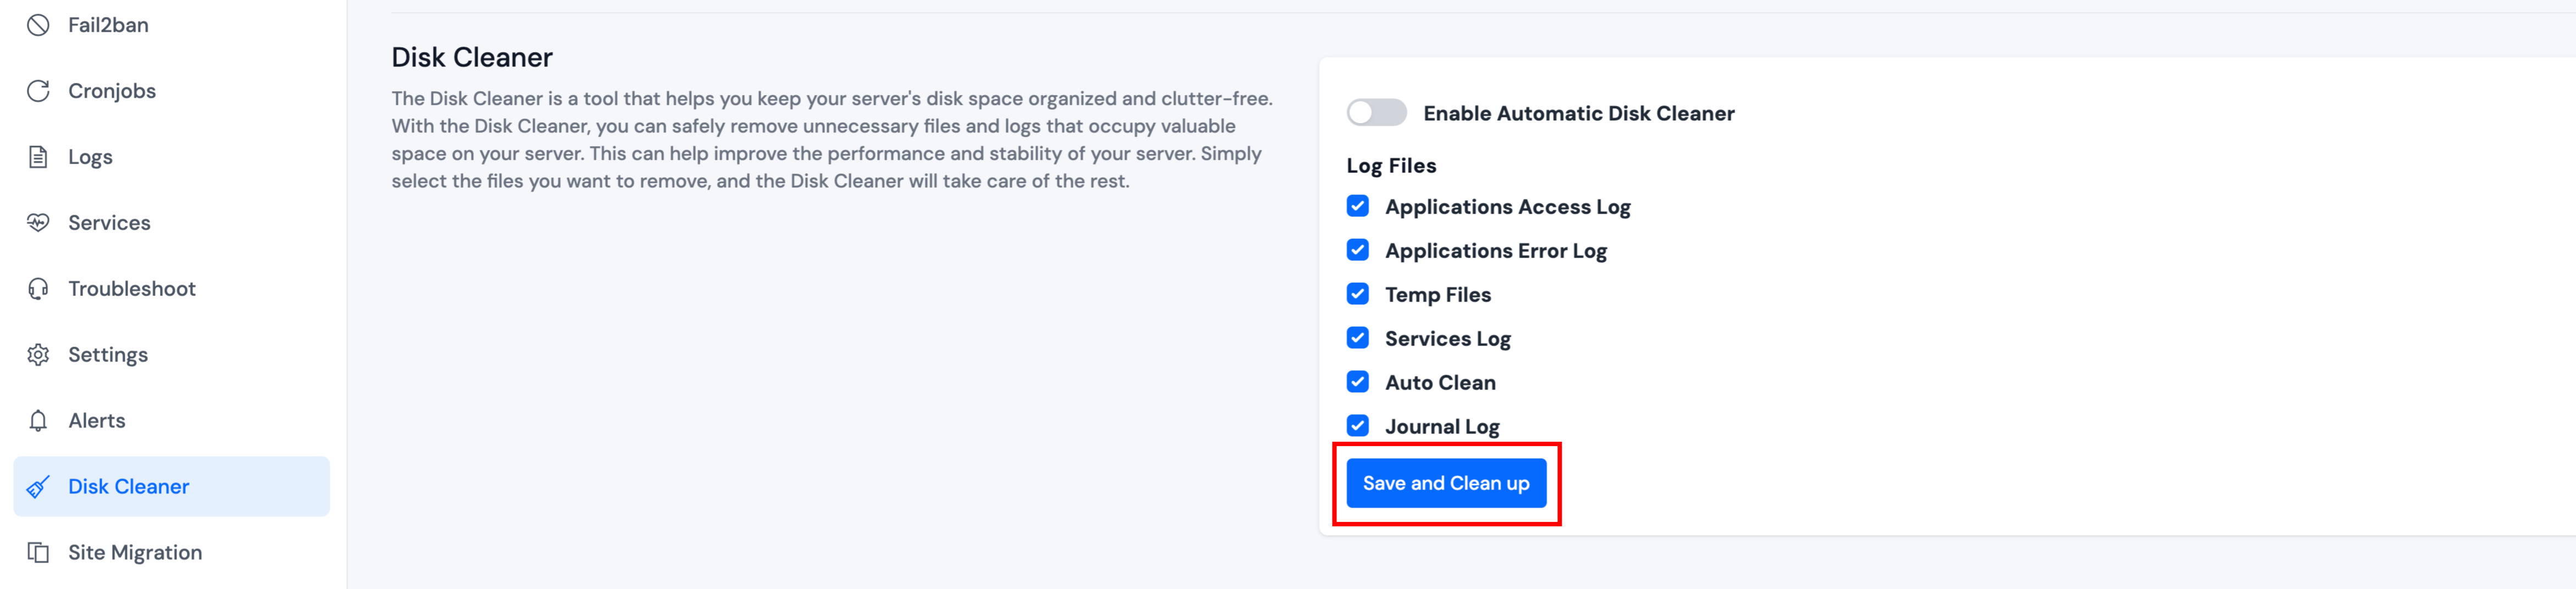Uncheck Applications Error Log checkbox

coord(1357,250)
